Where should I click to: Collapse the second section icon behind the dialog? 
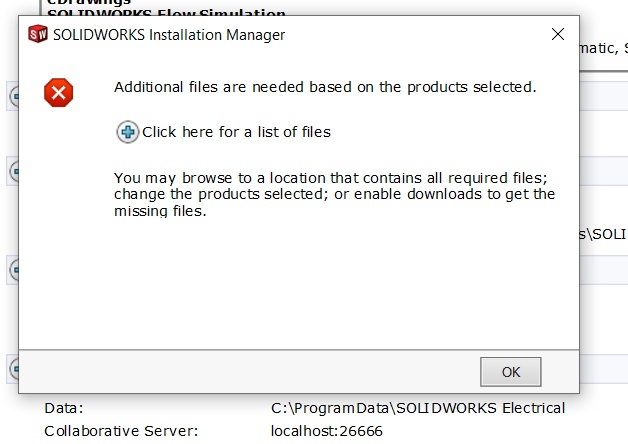(x=14, y=171)
